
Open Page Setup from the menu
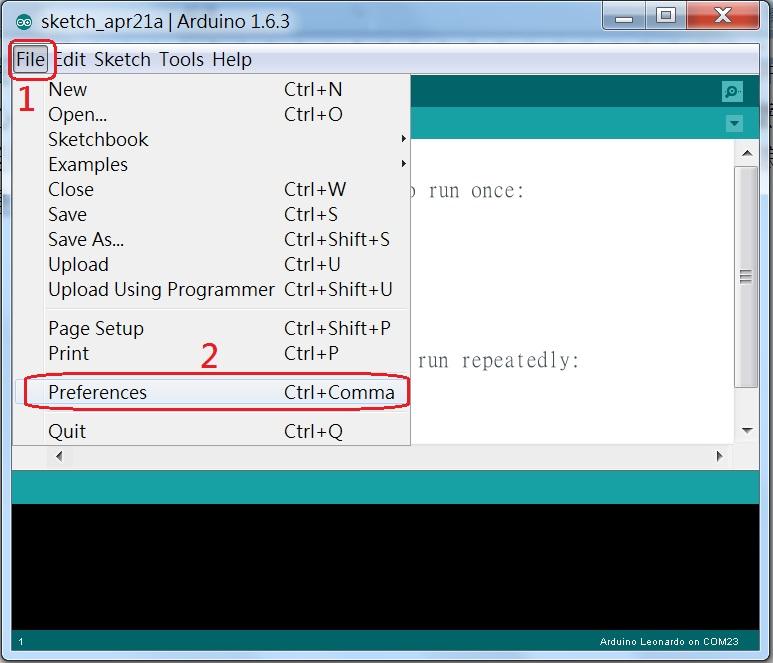tap(212, 329)
